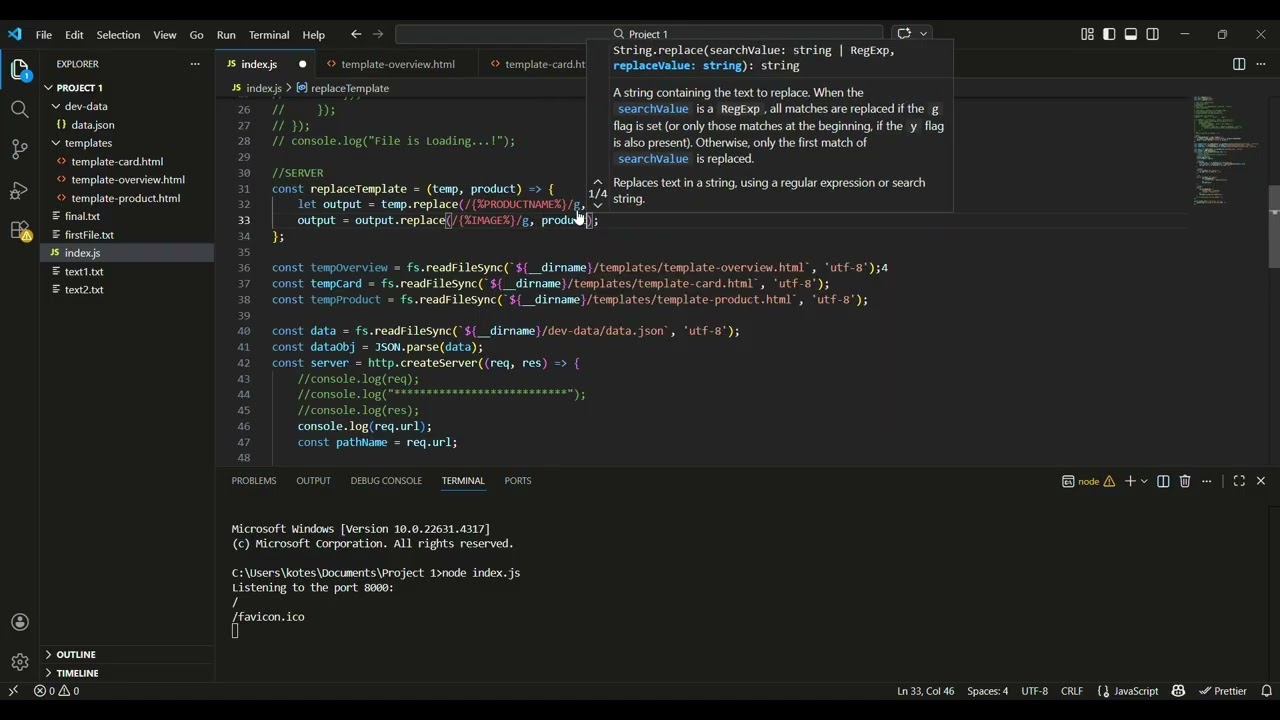The width and height of the screenshot is (1280, 720).
Task: Open the Search view in the activity bar
Action: 19,109
